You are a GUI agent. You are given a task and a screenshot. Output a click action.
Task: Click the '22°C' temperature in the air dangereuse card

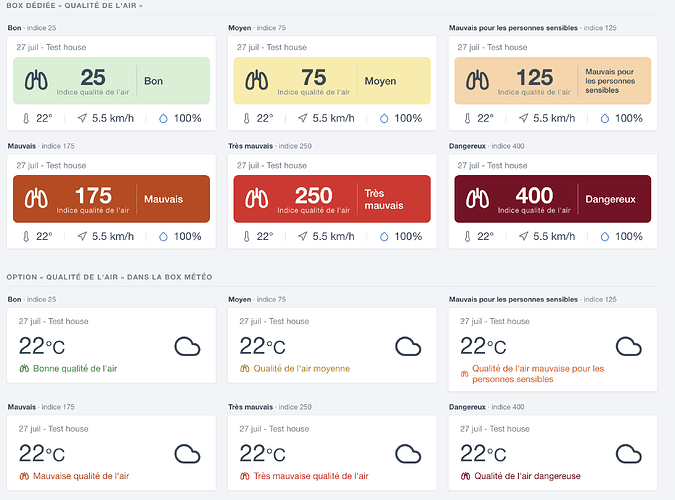(483, 454)
